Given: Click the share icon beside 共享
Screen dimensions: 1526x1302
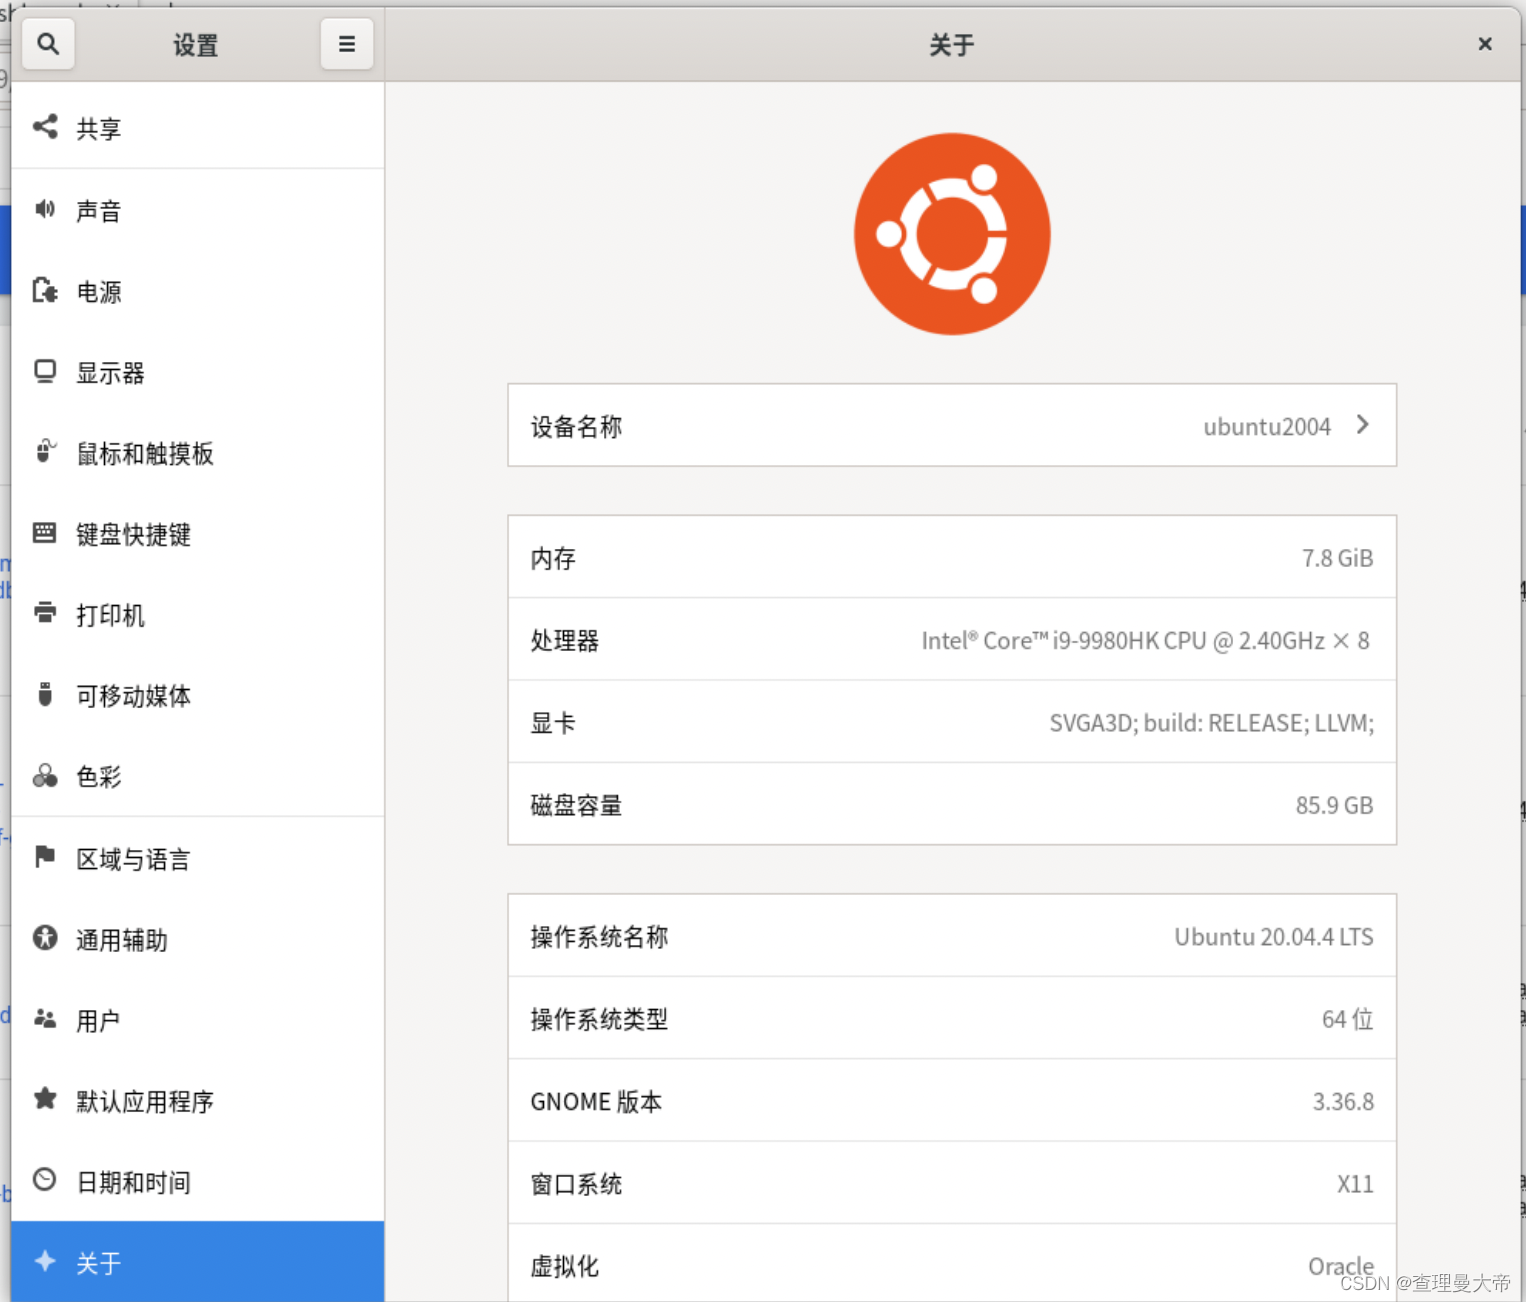Looking at the screenshot, I should (x=45, y=127).
